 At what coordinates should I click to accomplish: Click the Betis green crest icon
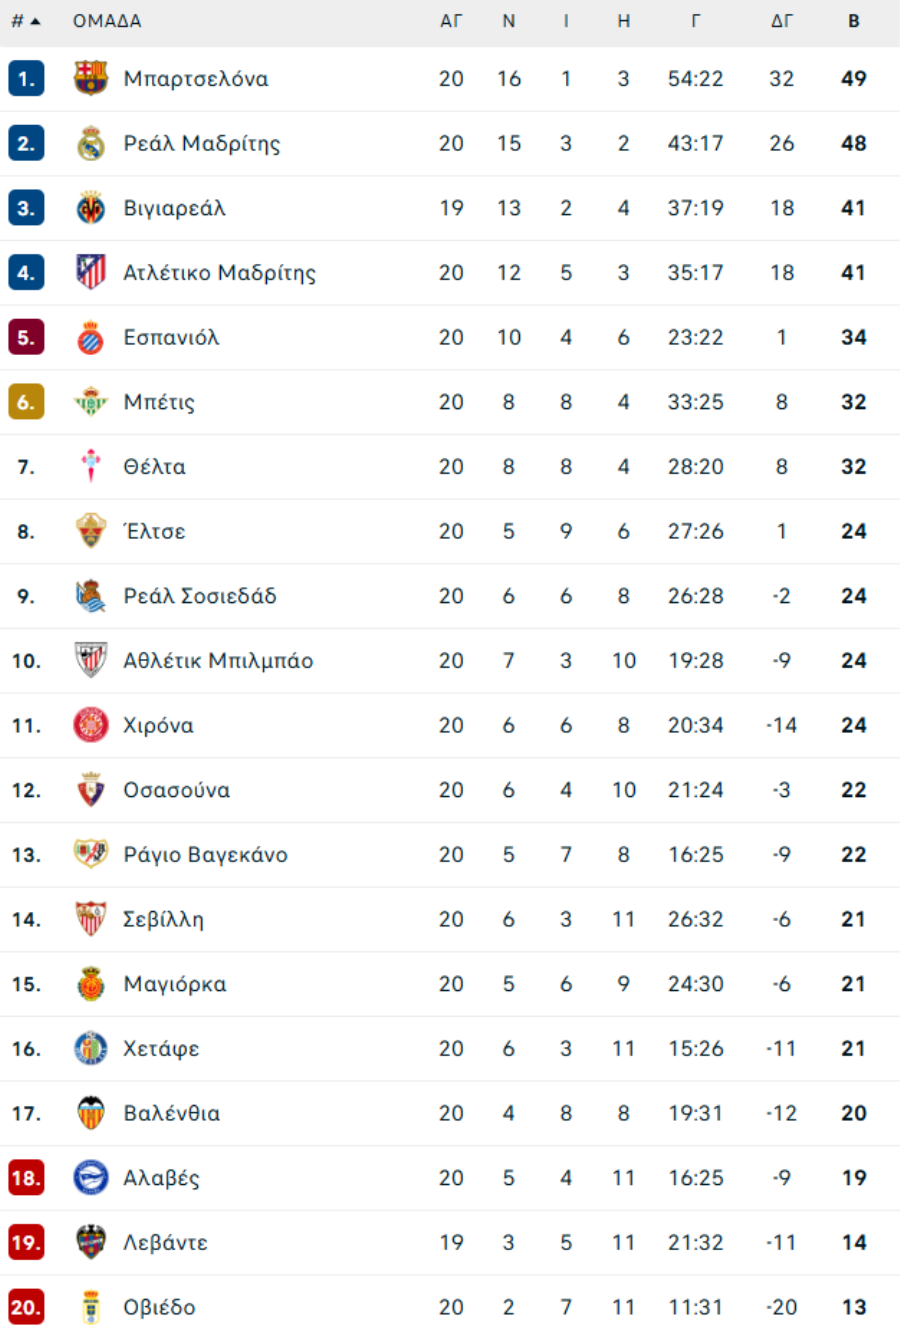[x=91, y=402]
